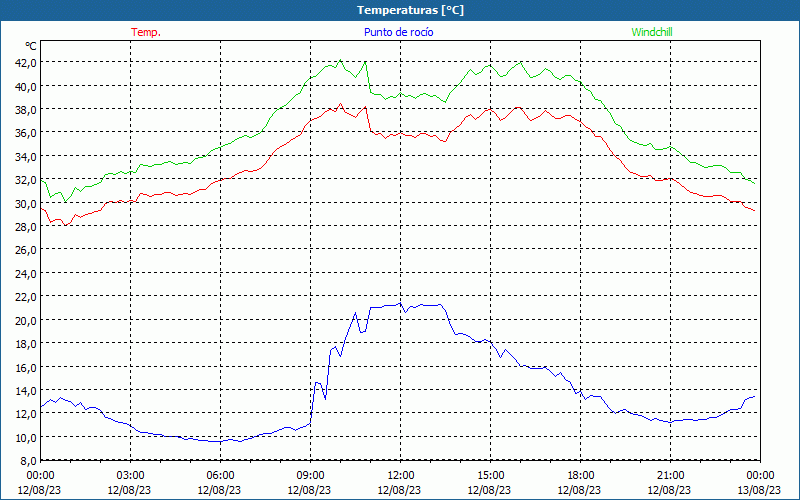Click the 42,0 y-axis value

tap(27, 63)
